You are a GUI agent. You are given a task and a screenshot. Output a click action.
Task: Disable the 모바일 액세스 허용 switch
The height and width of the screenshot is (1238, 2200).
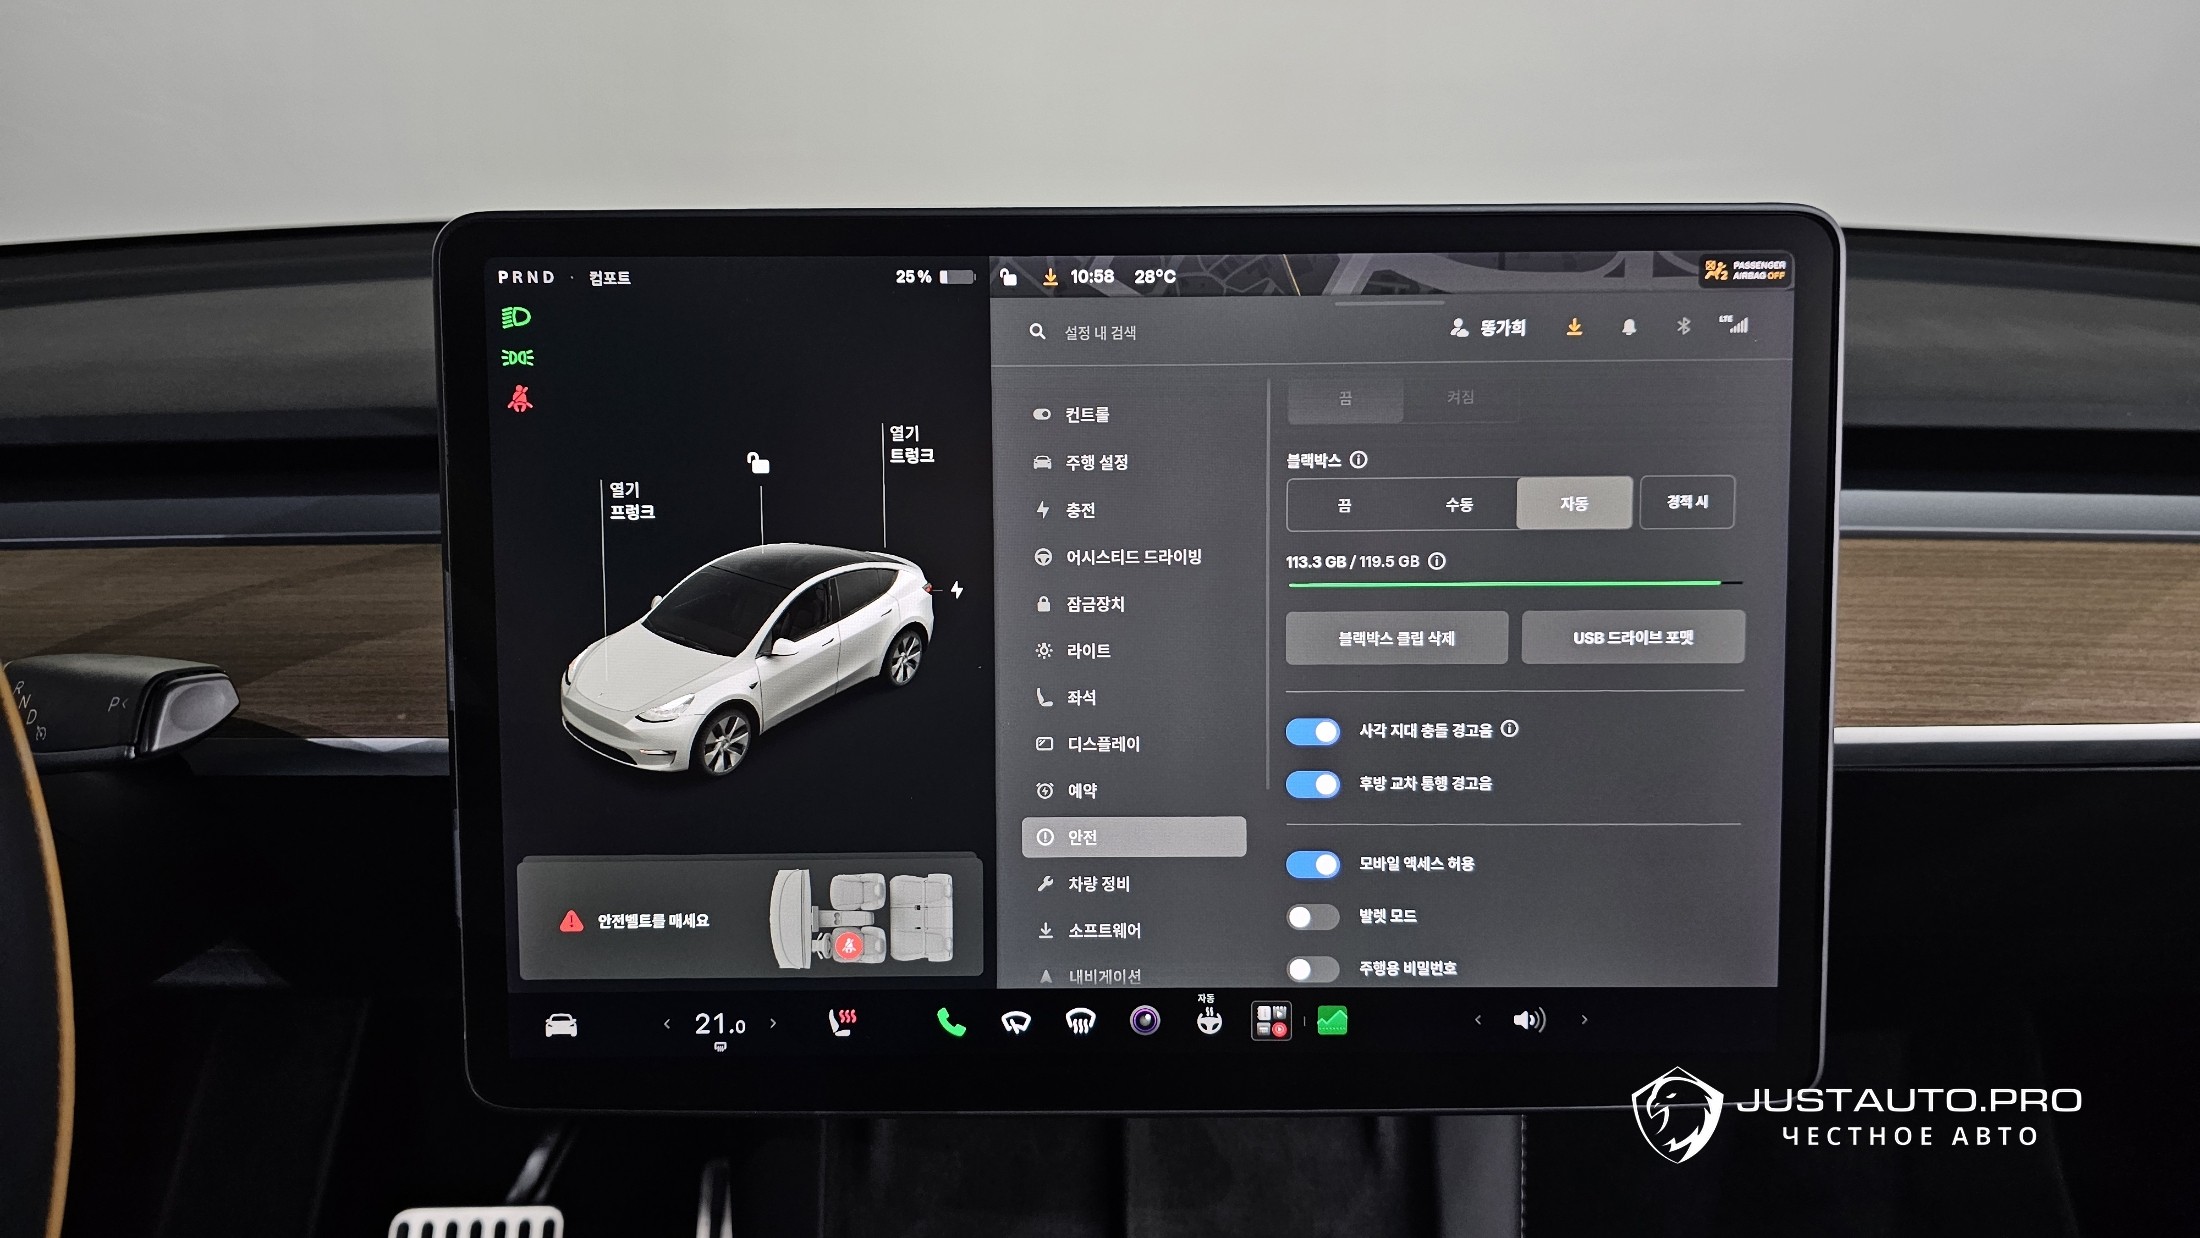coord(1313,864)
